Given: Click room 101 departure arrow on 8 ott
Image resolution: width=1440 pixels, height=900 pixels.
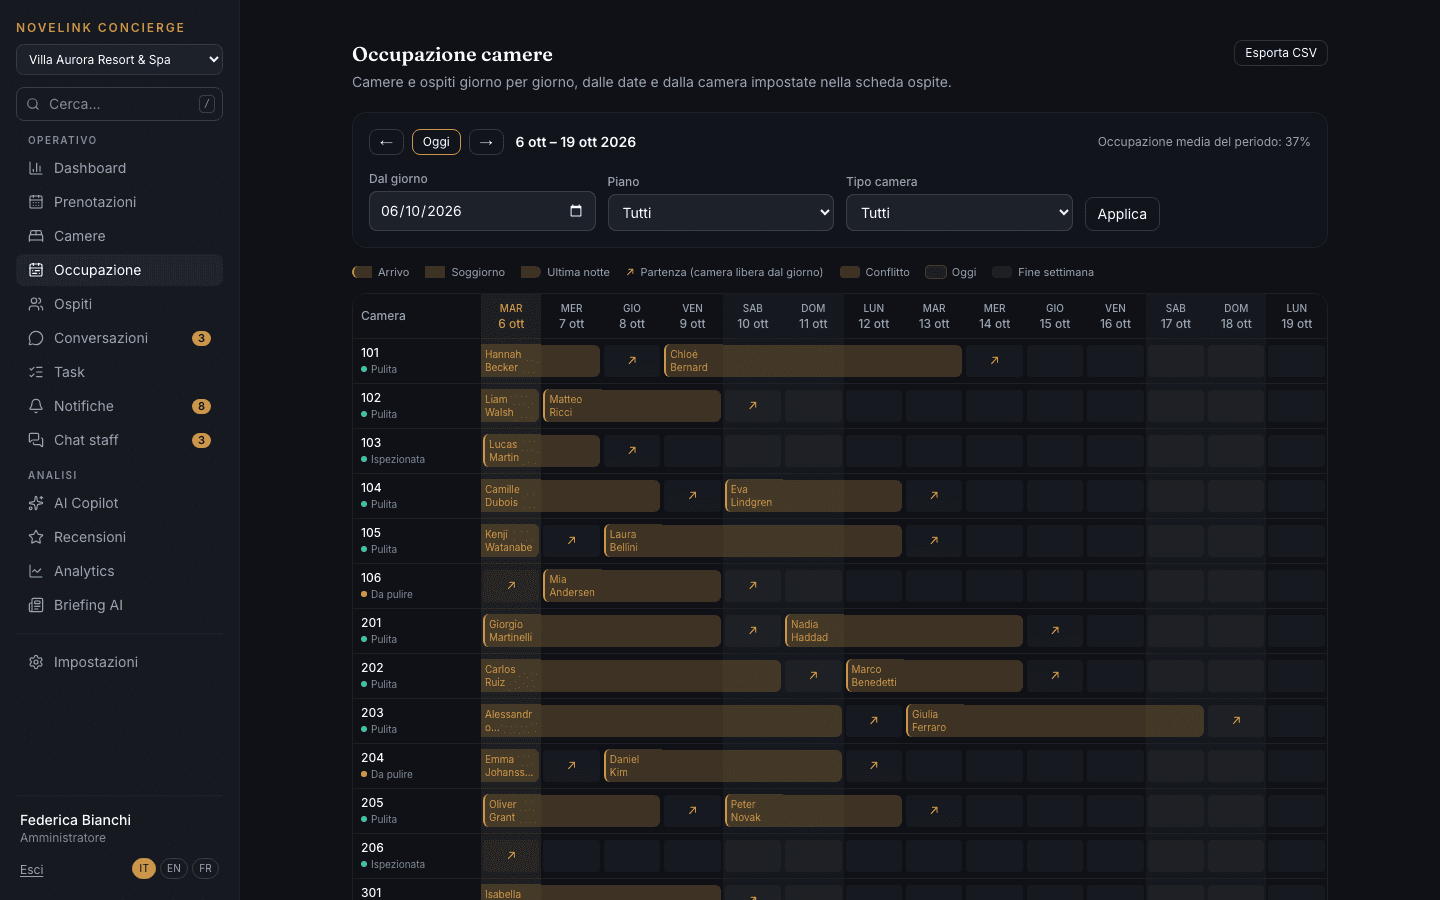Looking at the screenshot, I should click(632, 361).
